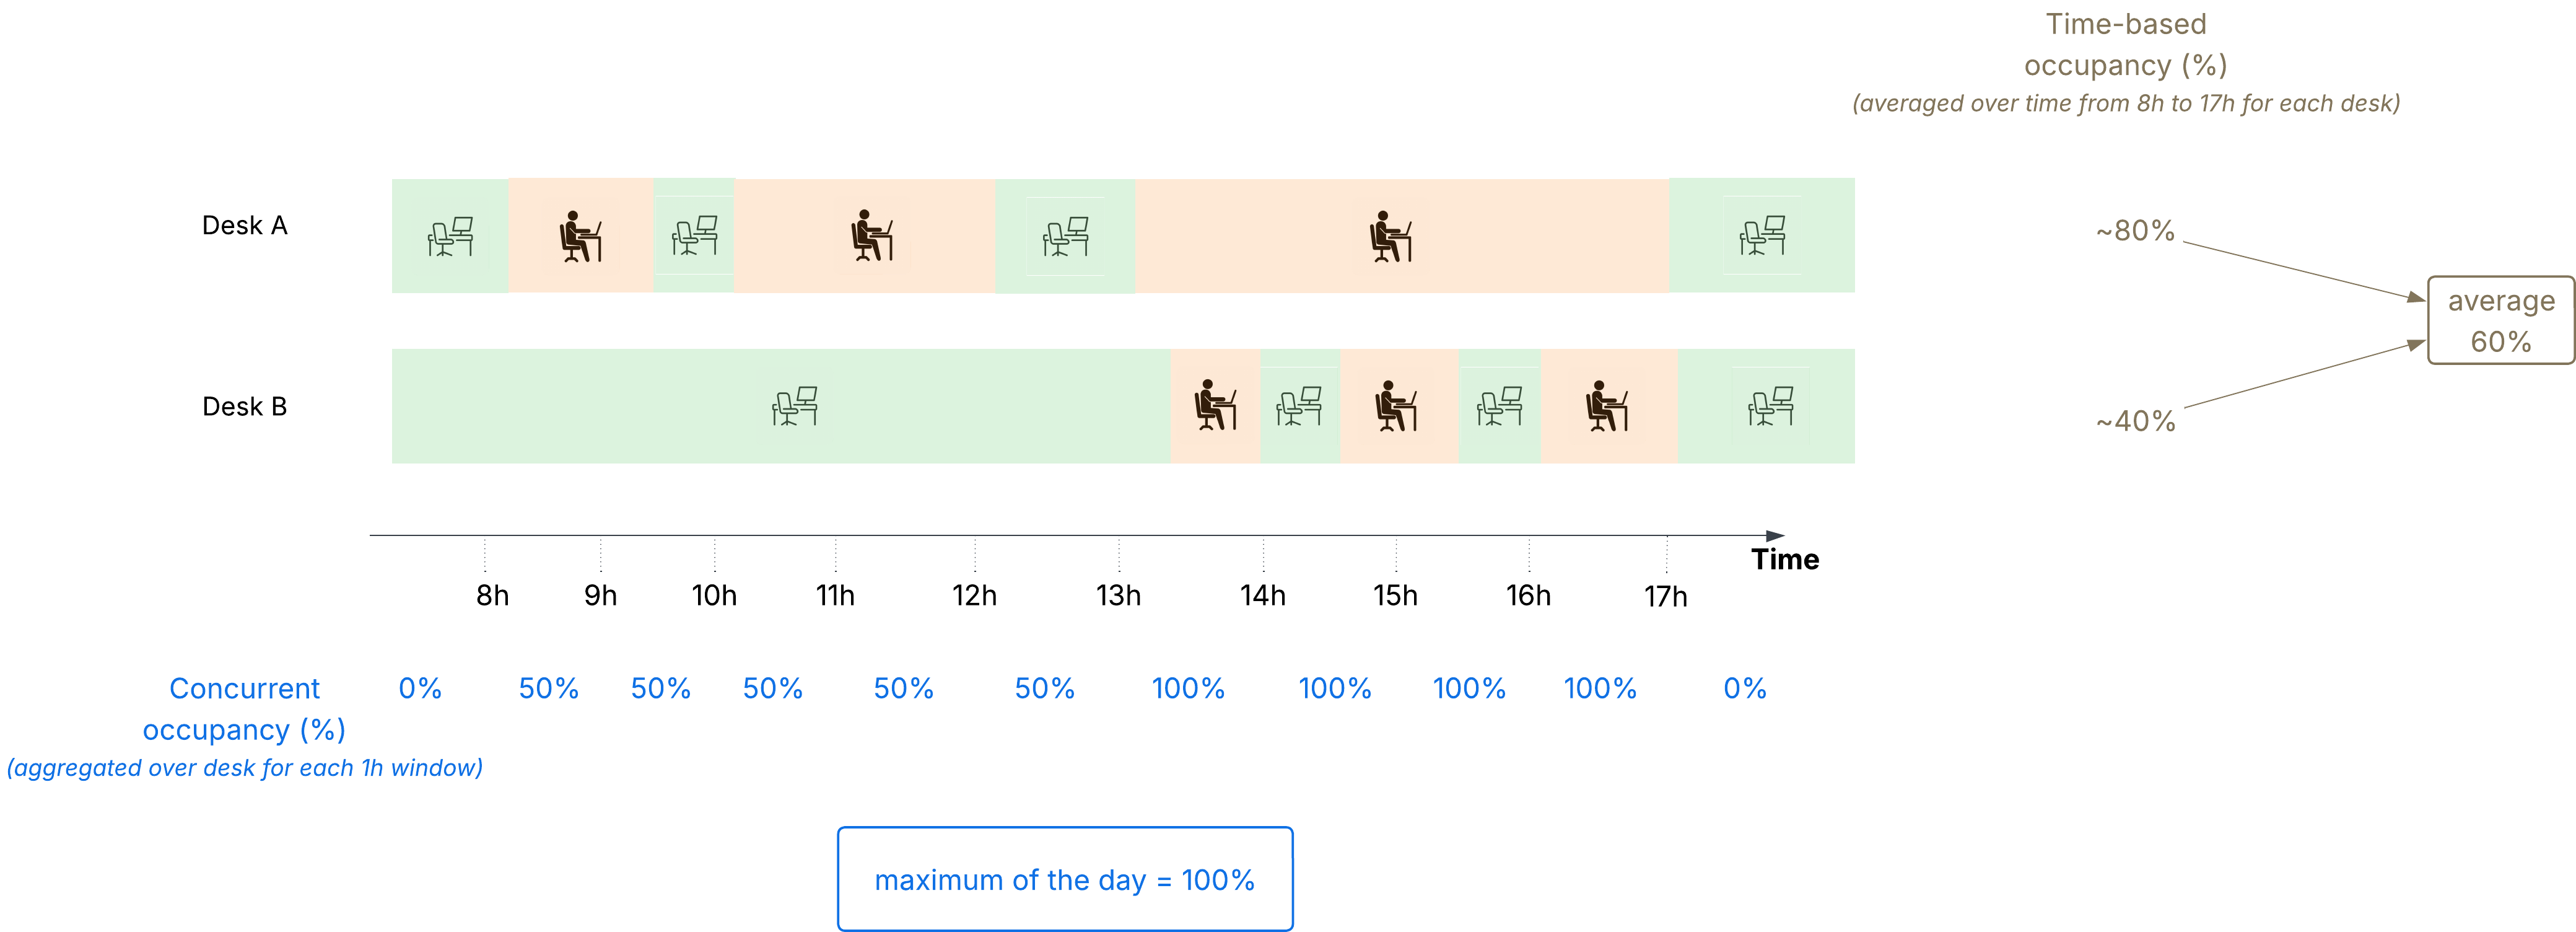
Task: Click the empty desk icon near 16h on Desk B
Action: click(x=1499, y=406)
